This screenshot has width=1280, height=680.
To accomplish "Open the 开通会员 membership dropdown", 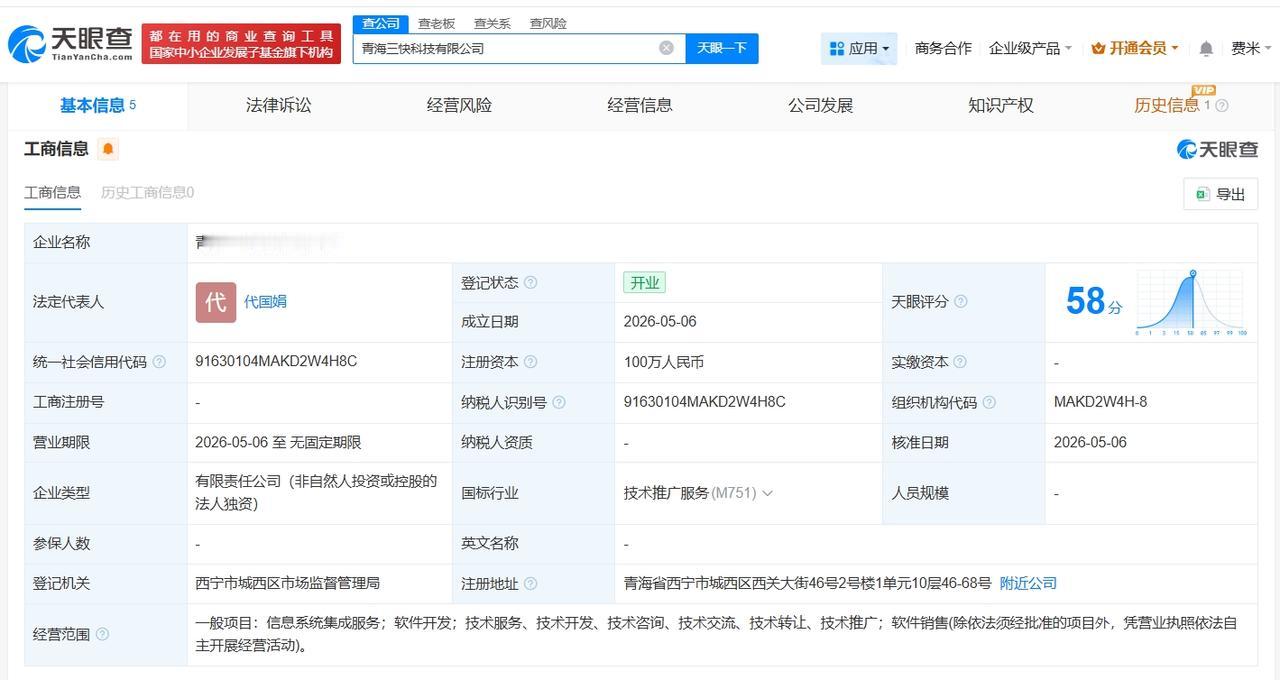I will (x=1135, y=48).
